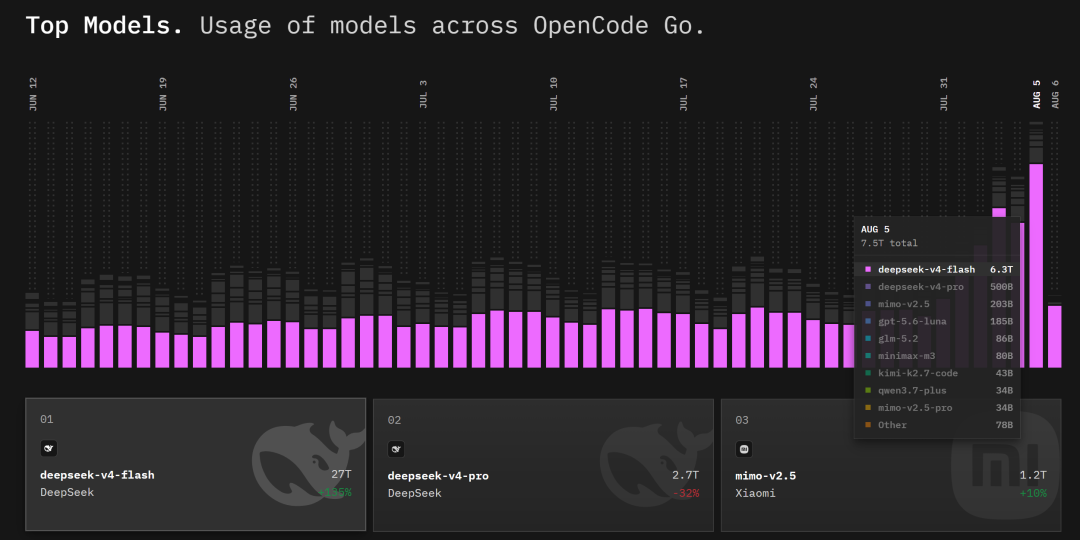This screenshot has width=1080, height=540.
Task: Select deepseek-v4-flash row in tooltip
Action: (x=937, y=269)
